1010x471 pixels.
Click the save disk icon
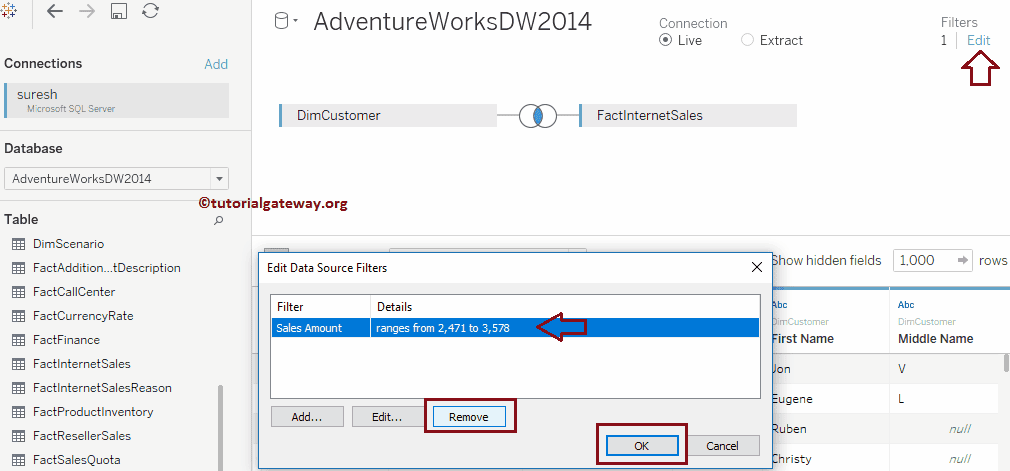click(x=118, y=11)
